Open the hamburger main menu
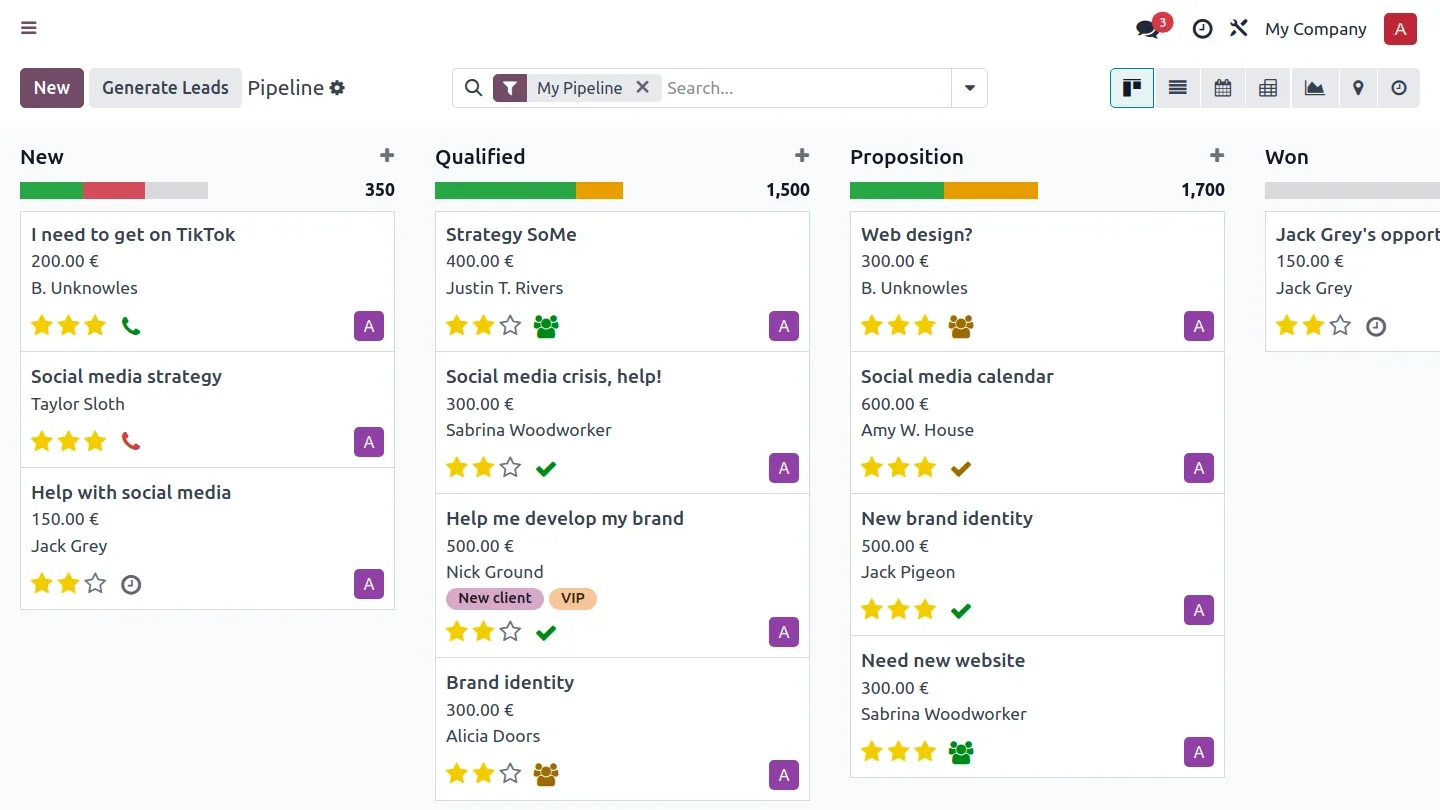Image resolution: width=1440 pixels, height=810 pixels. (x=29, y=28)
